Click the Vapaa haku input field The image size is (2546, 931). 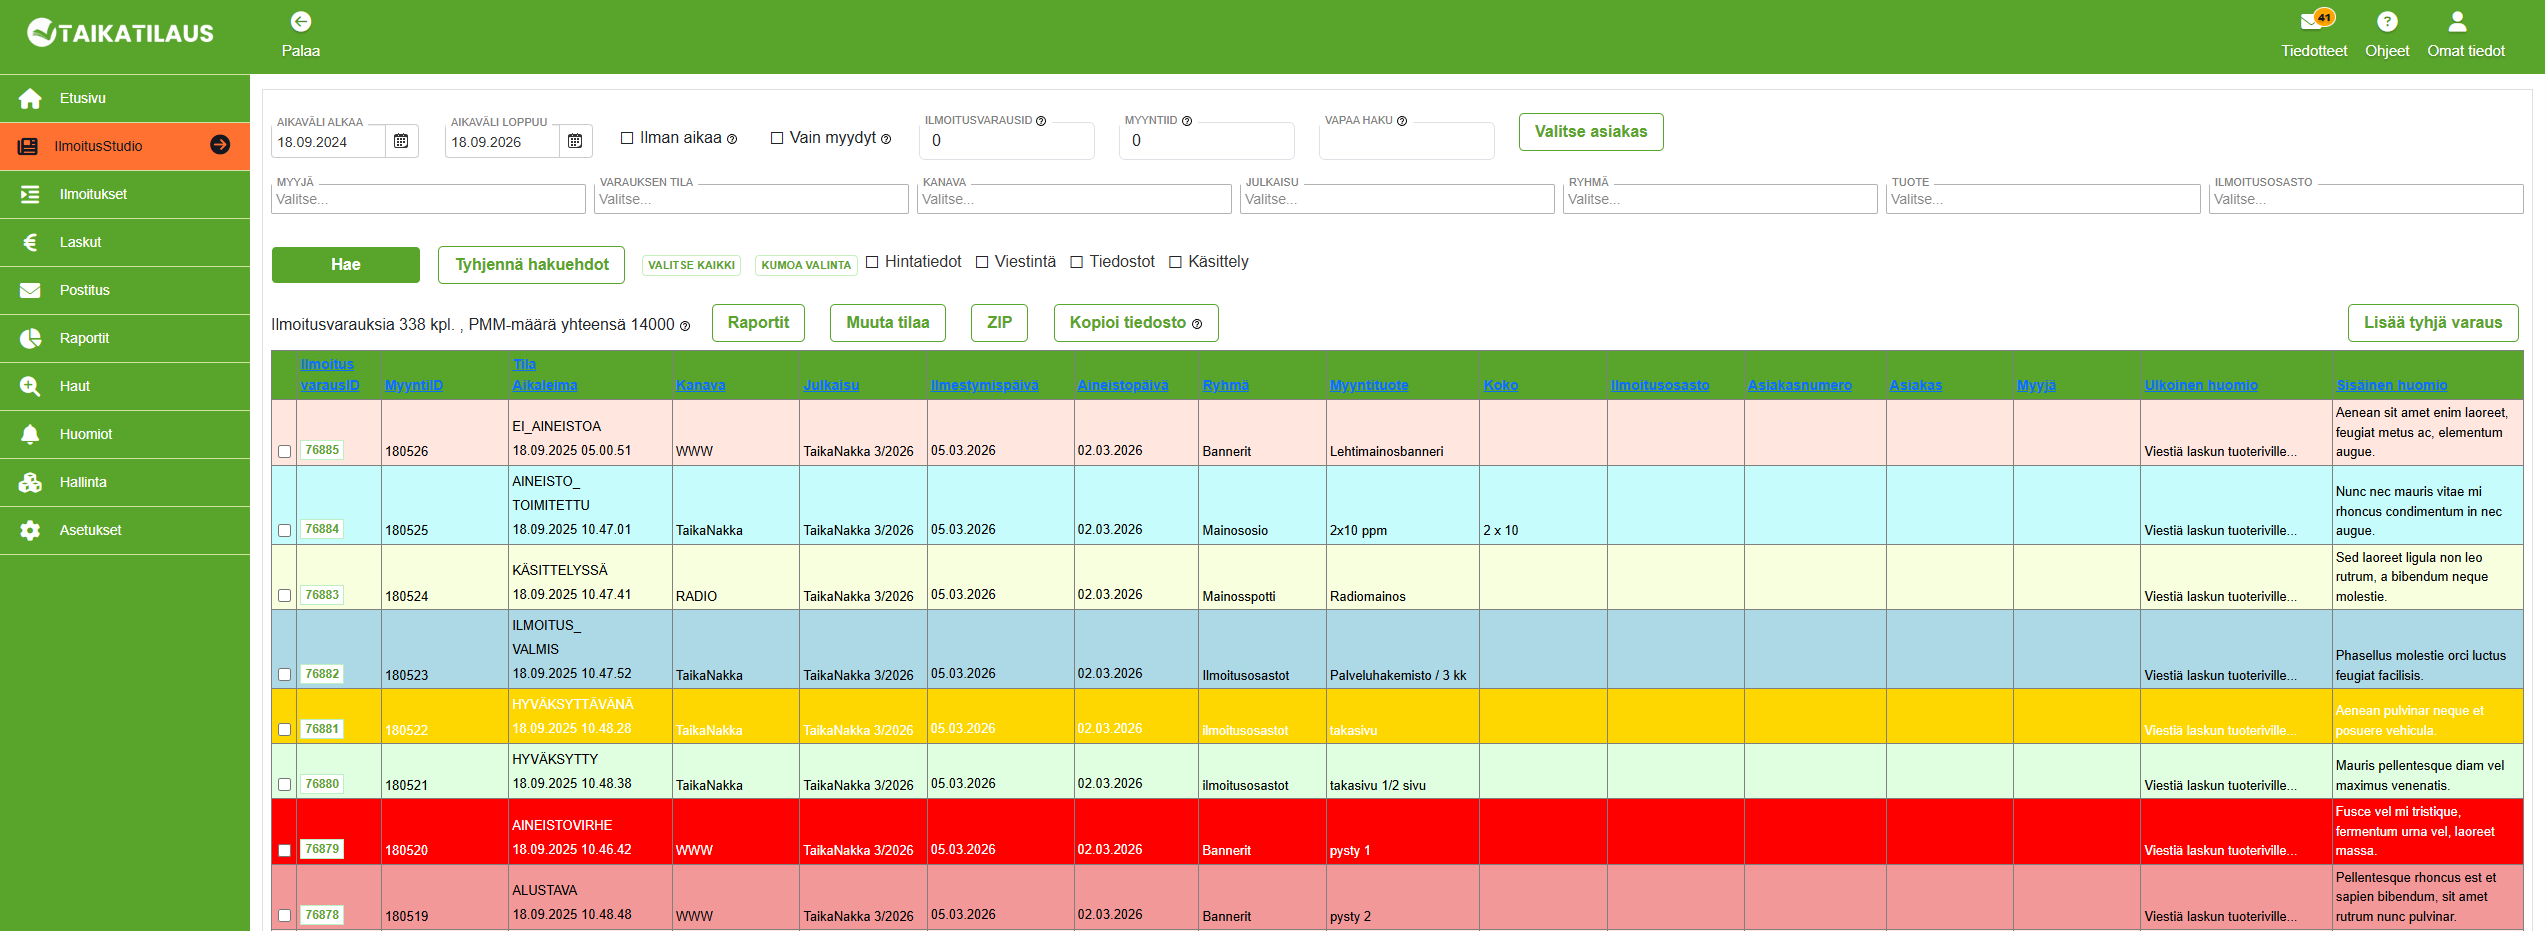[1405, 142]
